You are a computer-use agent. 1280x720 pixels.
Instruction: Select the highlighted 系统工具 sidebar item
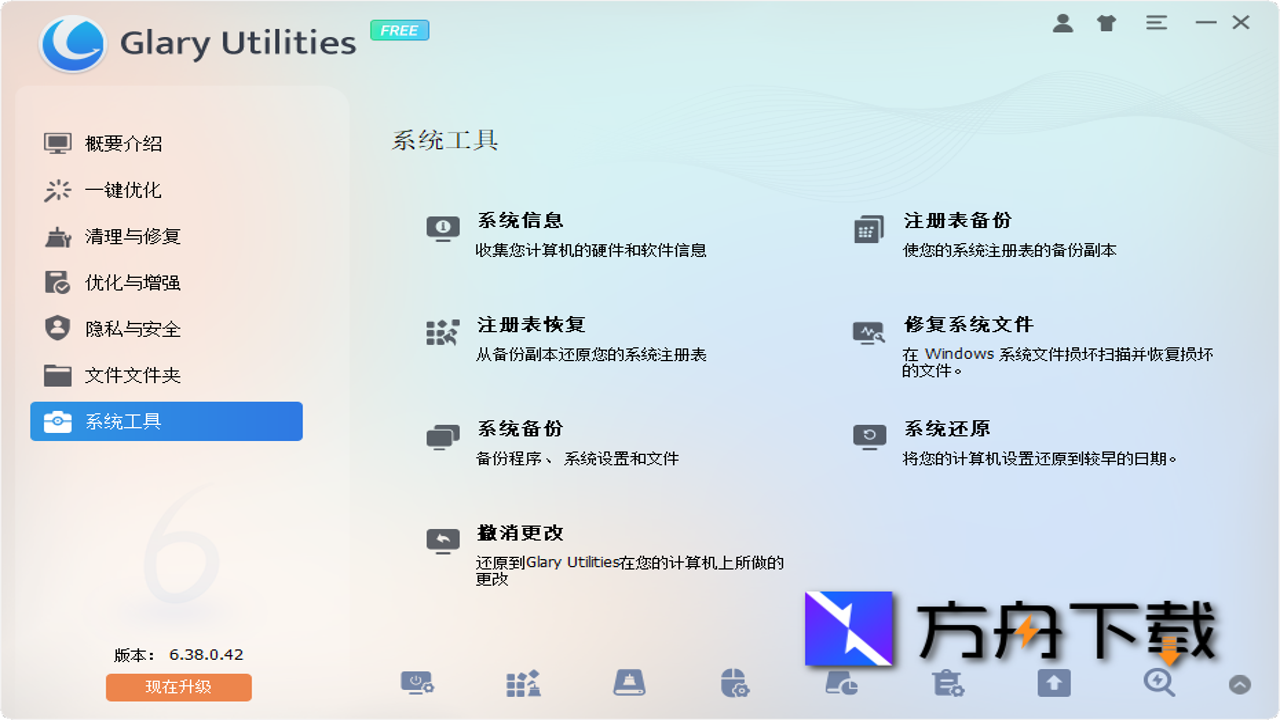click(166, 421)
